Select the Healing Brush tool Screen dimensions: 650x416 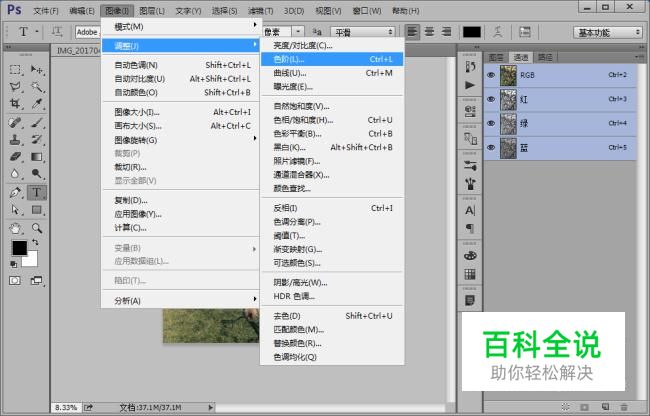(x=15, y=123)
